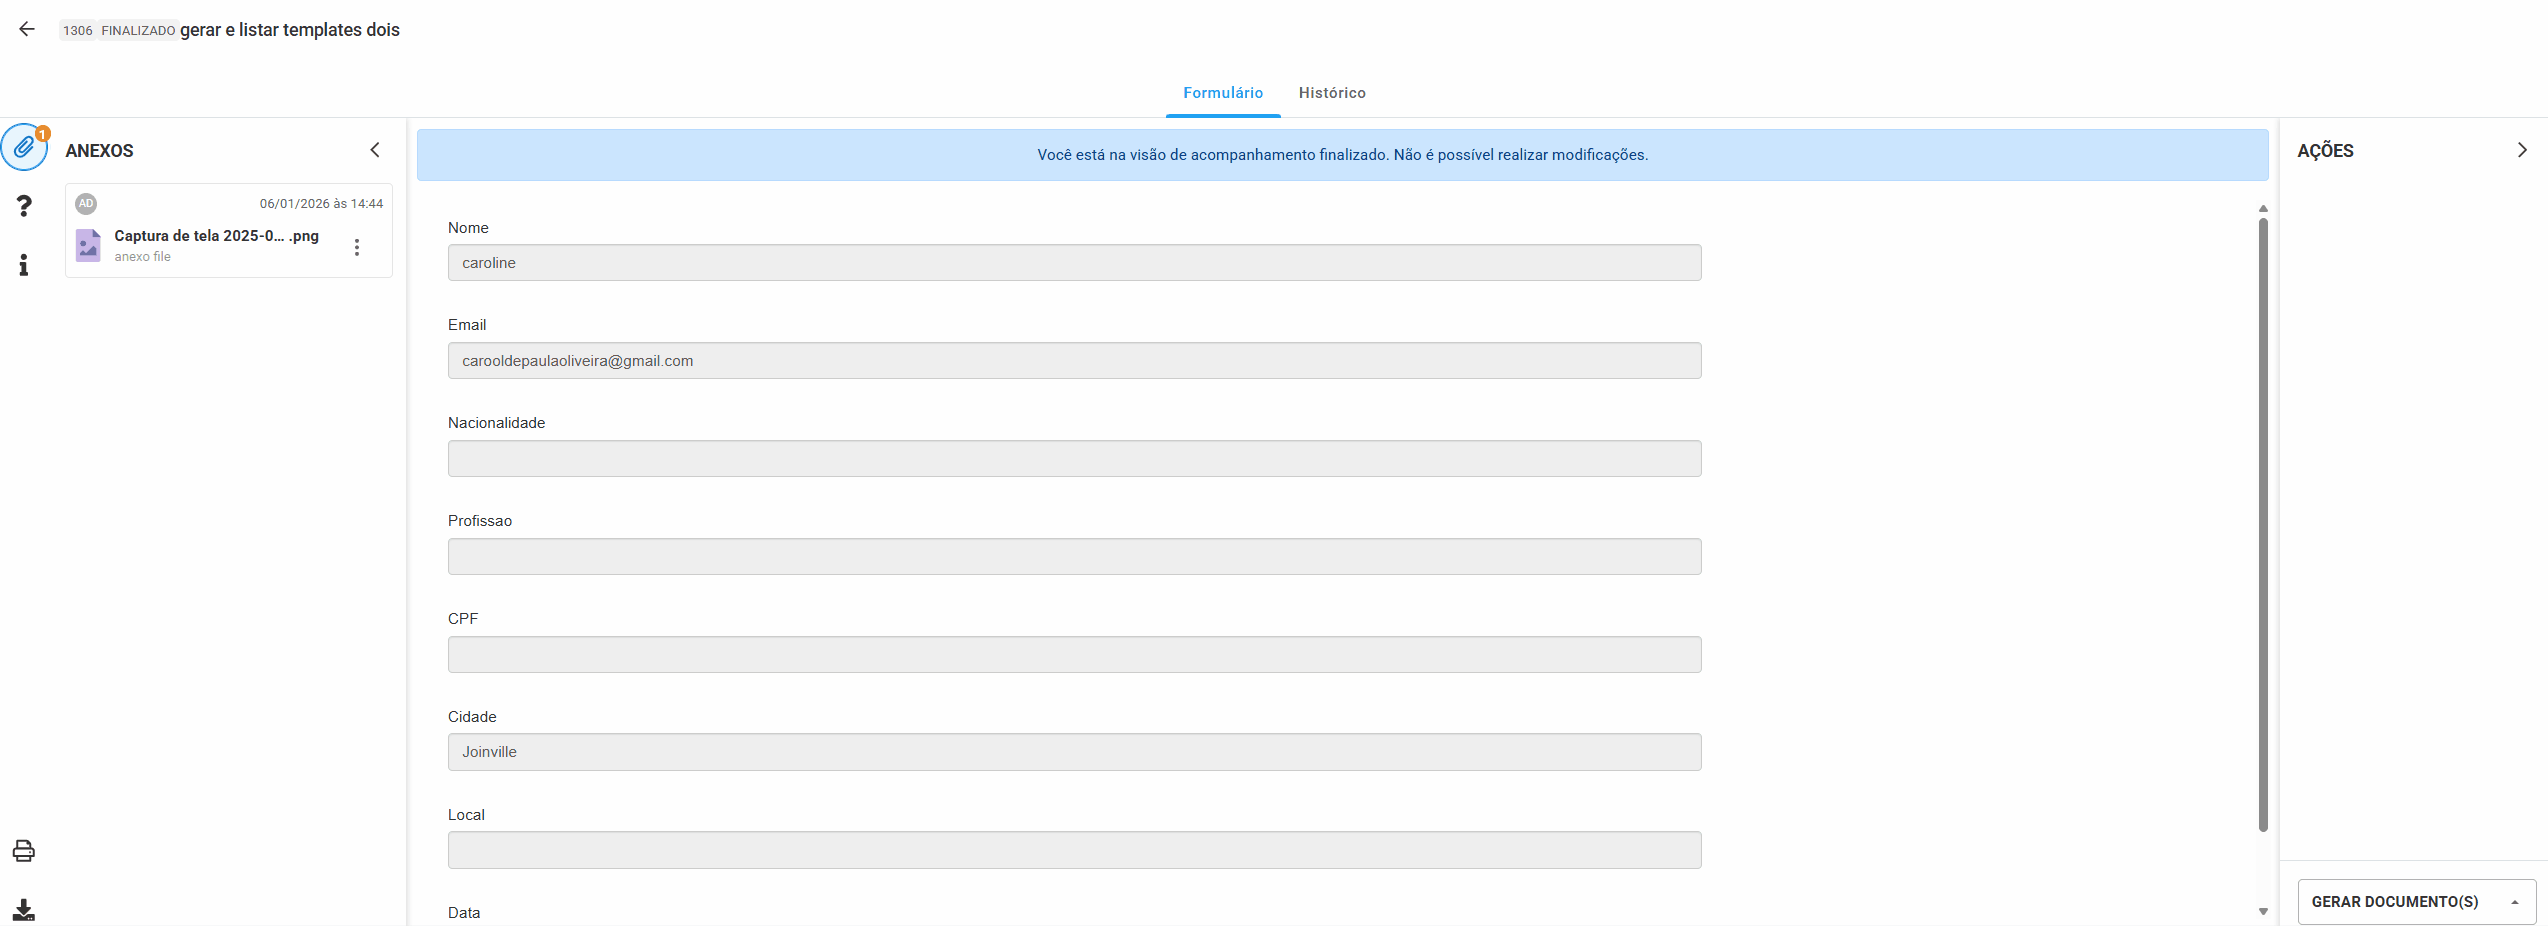Click the Cidade field showing Joinville

1074,752
